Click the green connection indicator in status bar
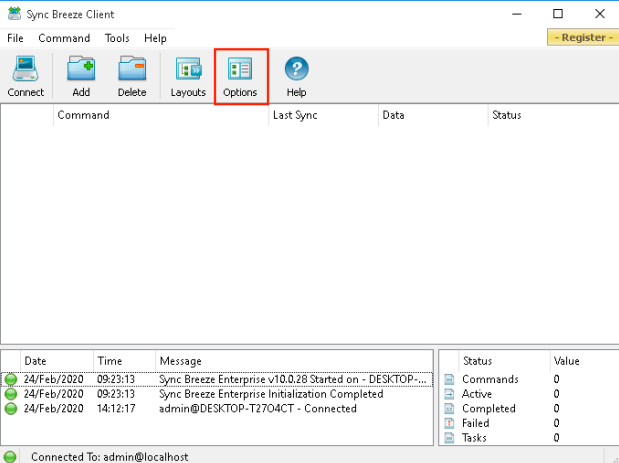The height and width of the screenshot is (463, 619). click(9, 457)
